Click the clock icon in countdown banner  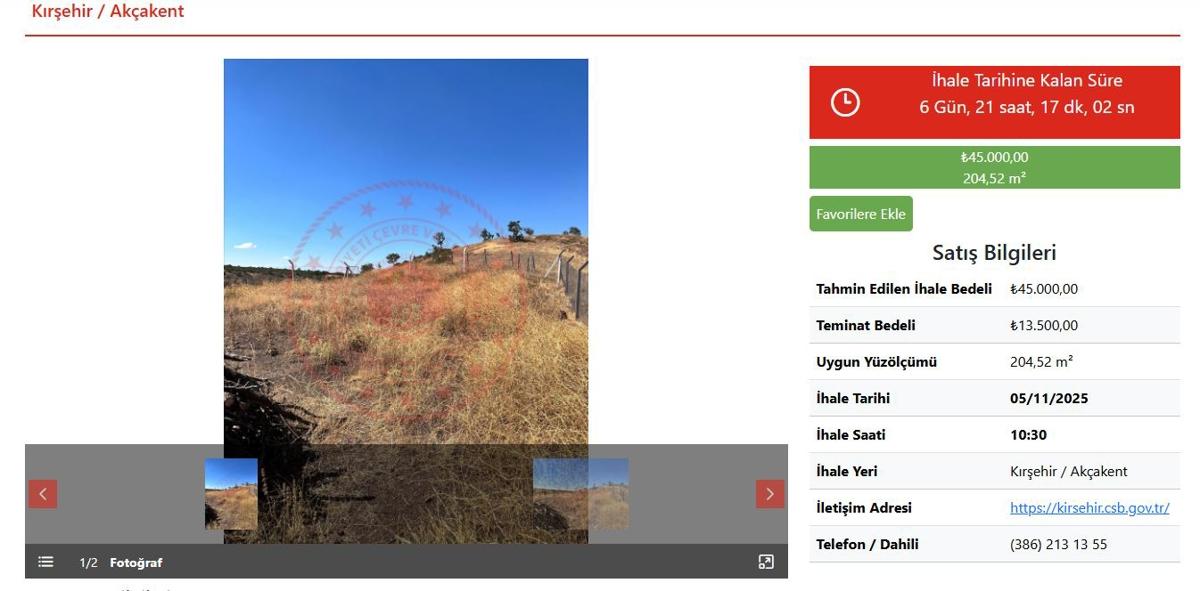845,102
